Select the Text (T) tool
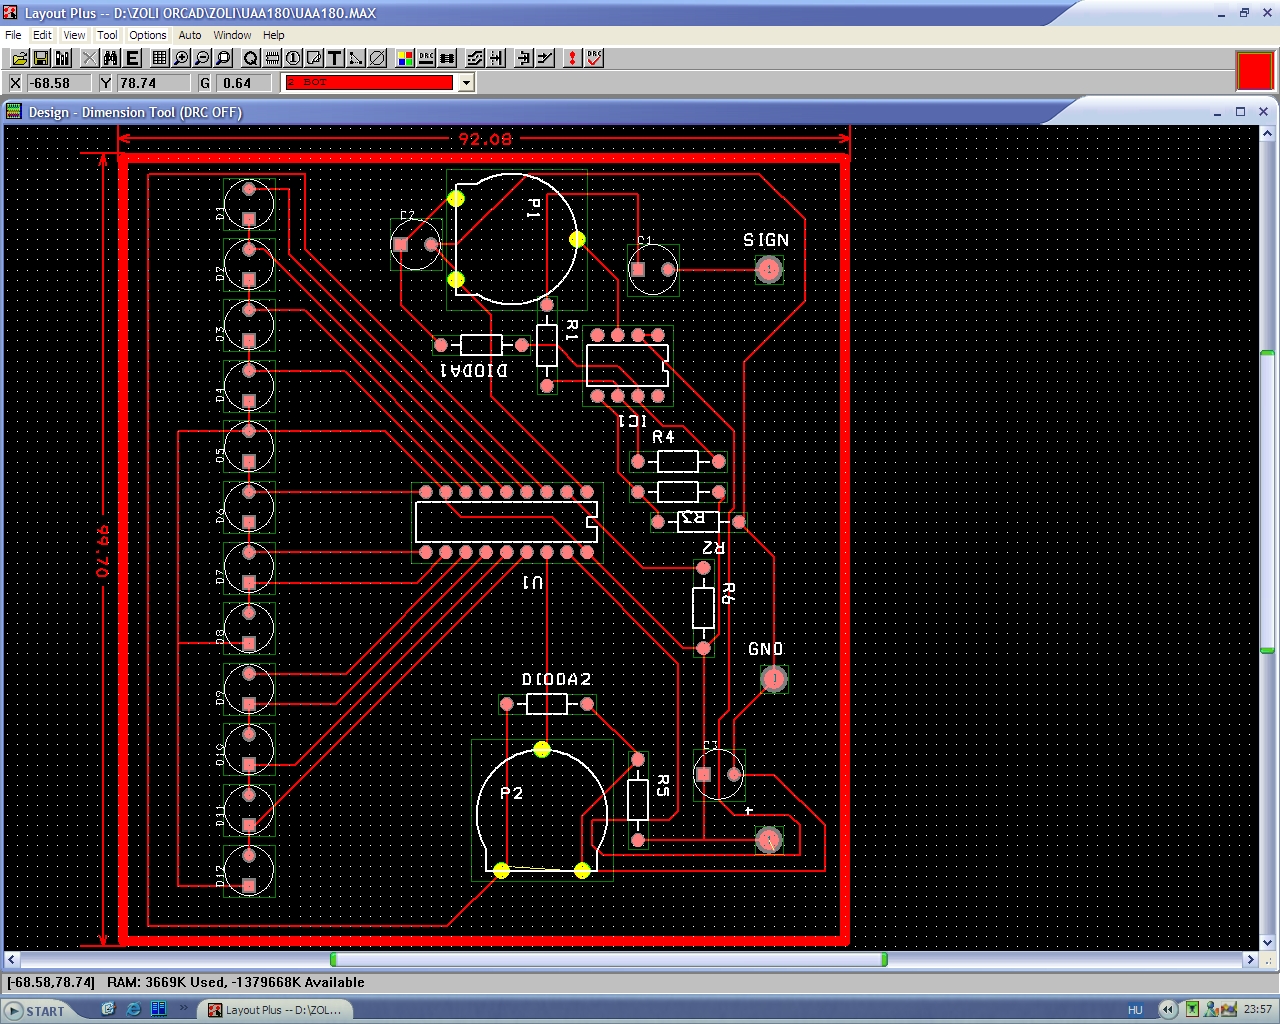Viewport: 1280px width, 1024px height. pyautogui.click(x=335, y=58)
